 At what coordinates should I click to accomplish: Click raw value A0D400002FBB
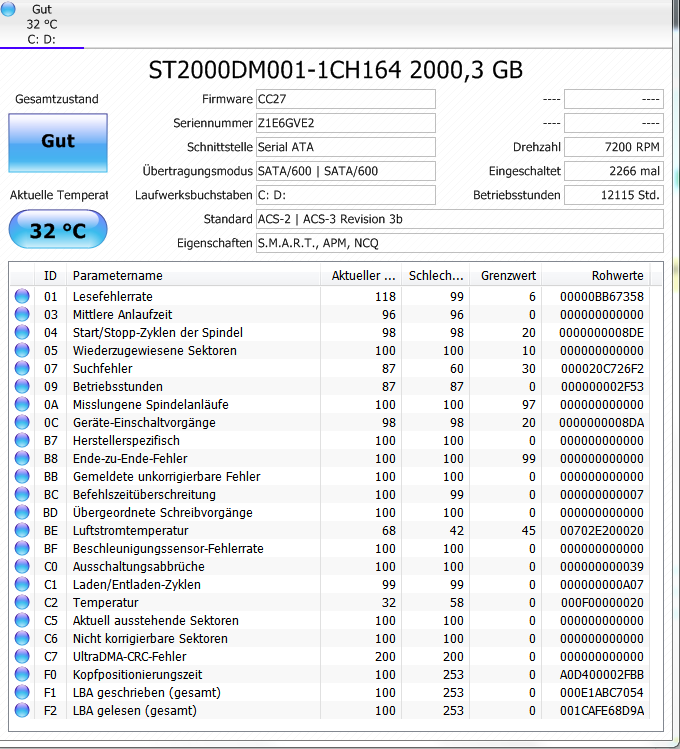pyautogui.click(x=602, y=674)
